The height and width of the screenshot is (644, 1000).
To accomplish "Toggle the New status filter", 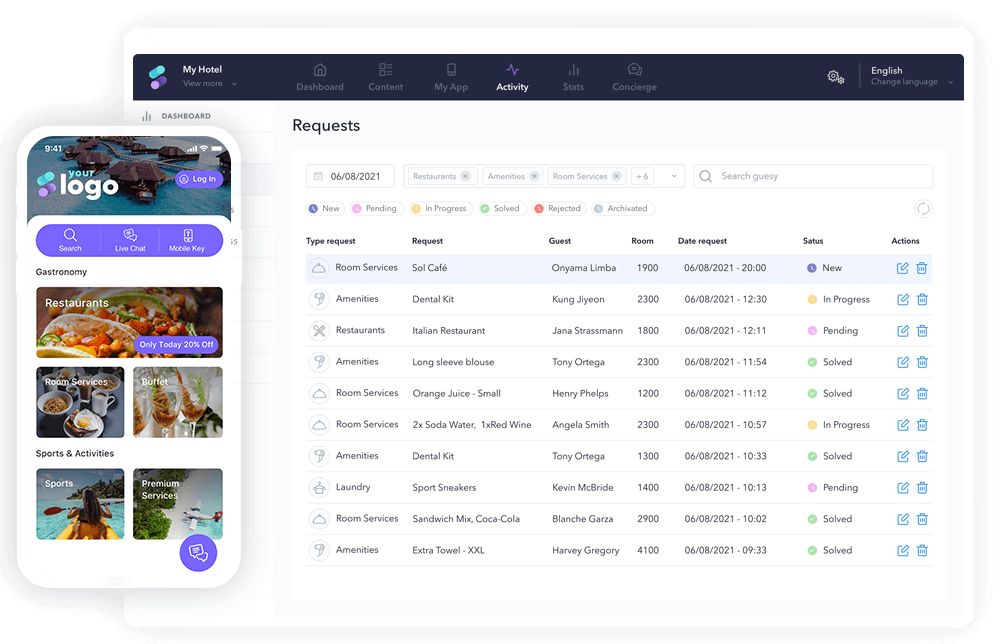I will click(x=324, y=209).
